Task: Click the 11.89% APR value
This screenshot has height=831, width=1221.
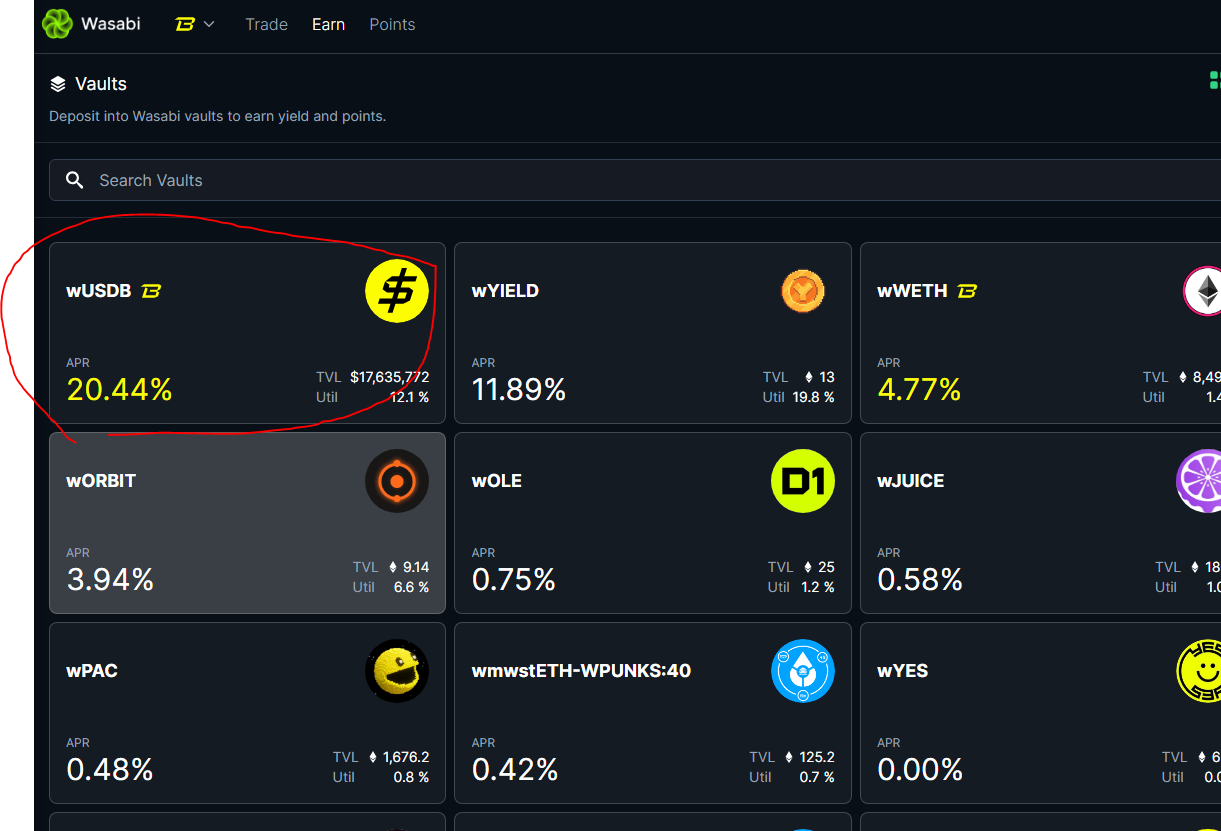Action: tap(519, 389)
